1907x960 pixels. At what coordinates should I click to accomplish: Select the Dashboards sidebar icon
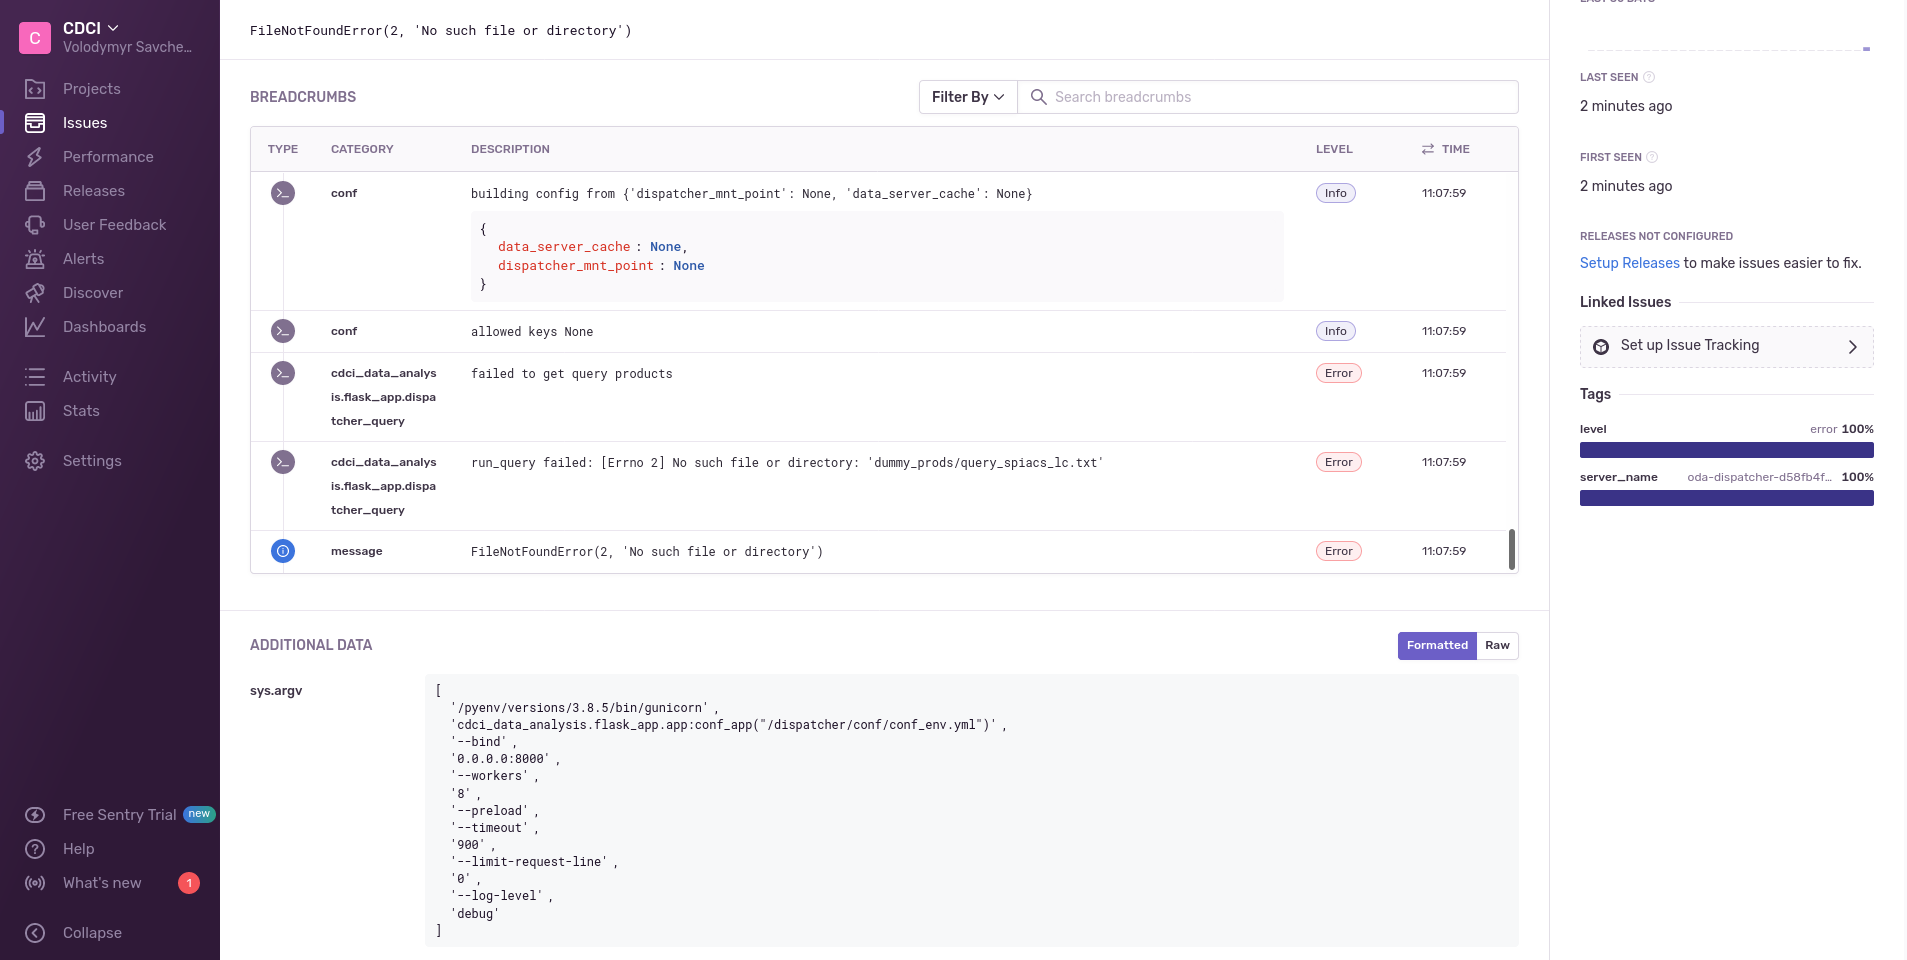point(34,326)
